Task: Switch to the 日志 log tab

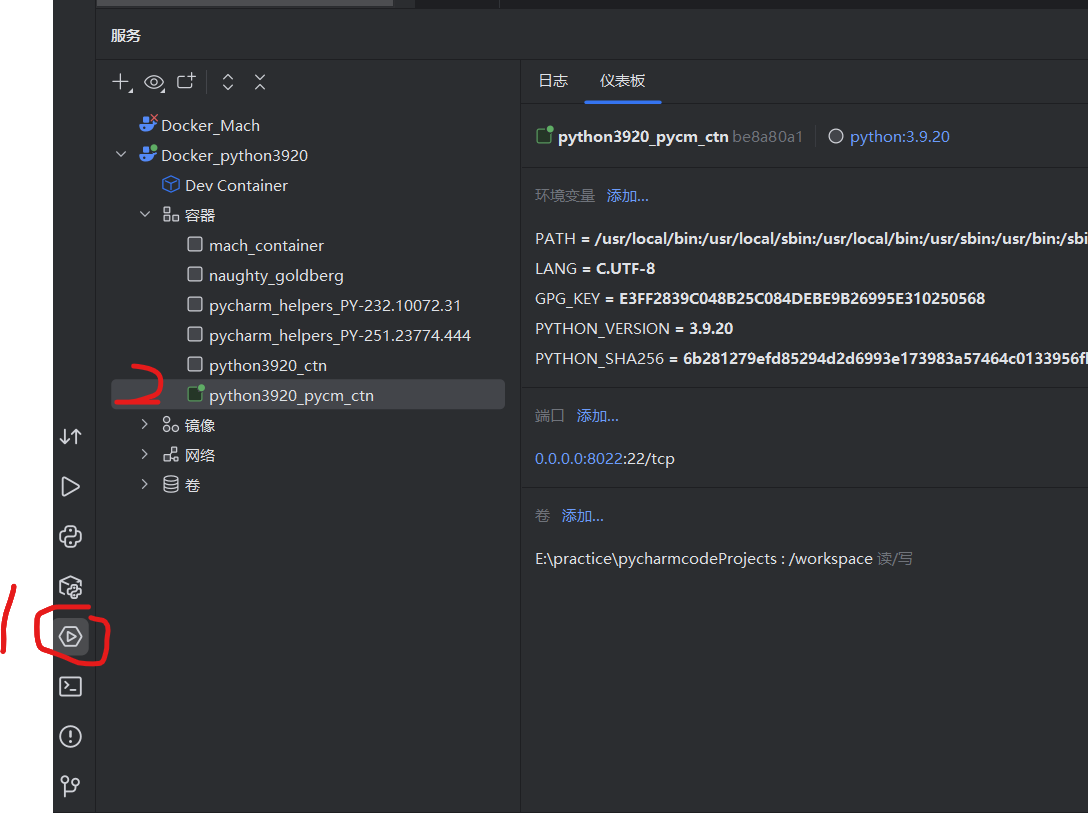Action: 553,81
